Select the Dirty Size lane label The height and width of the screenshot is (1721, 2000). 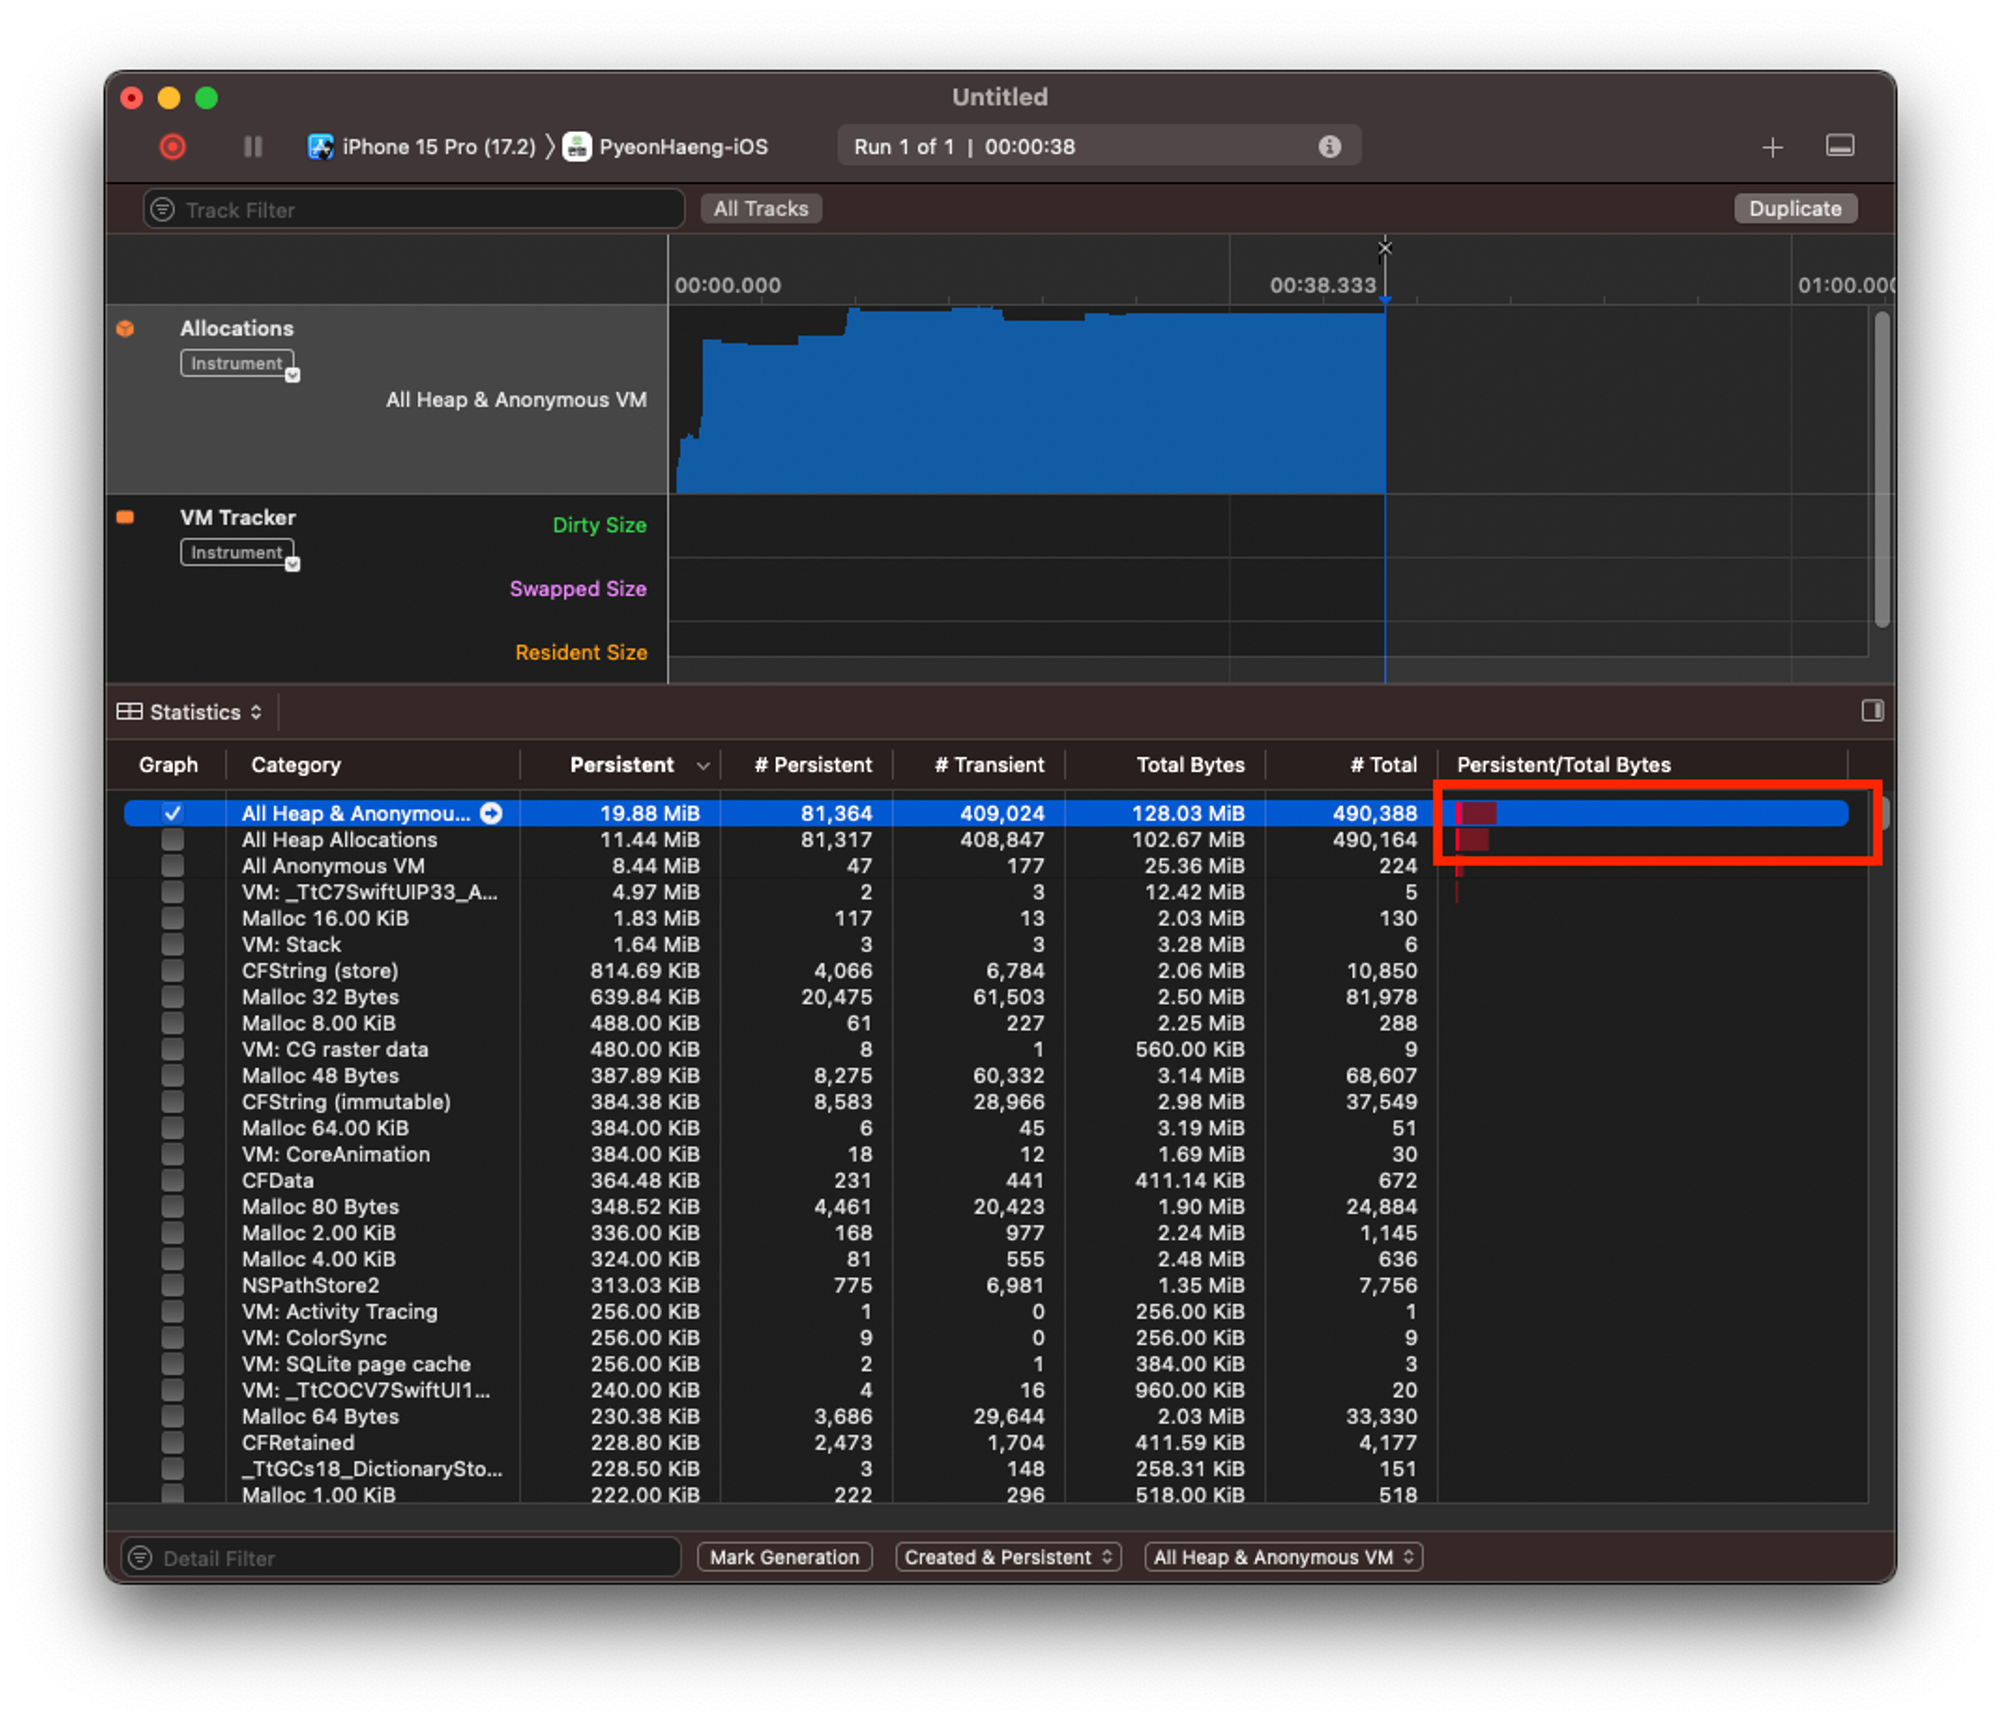pos(599,525)
